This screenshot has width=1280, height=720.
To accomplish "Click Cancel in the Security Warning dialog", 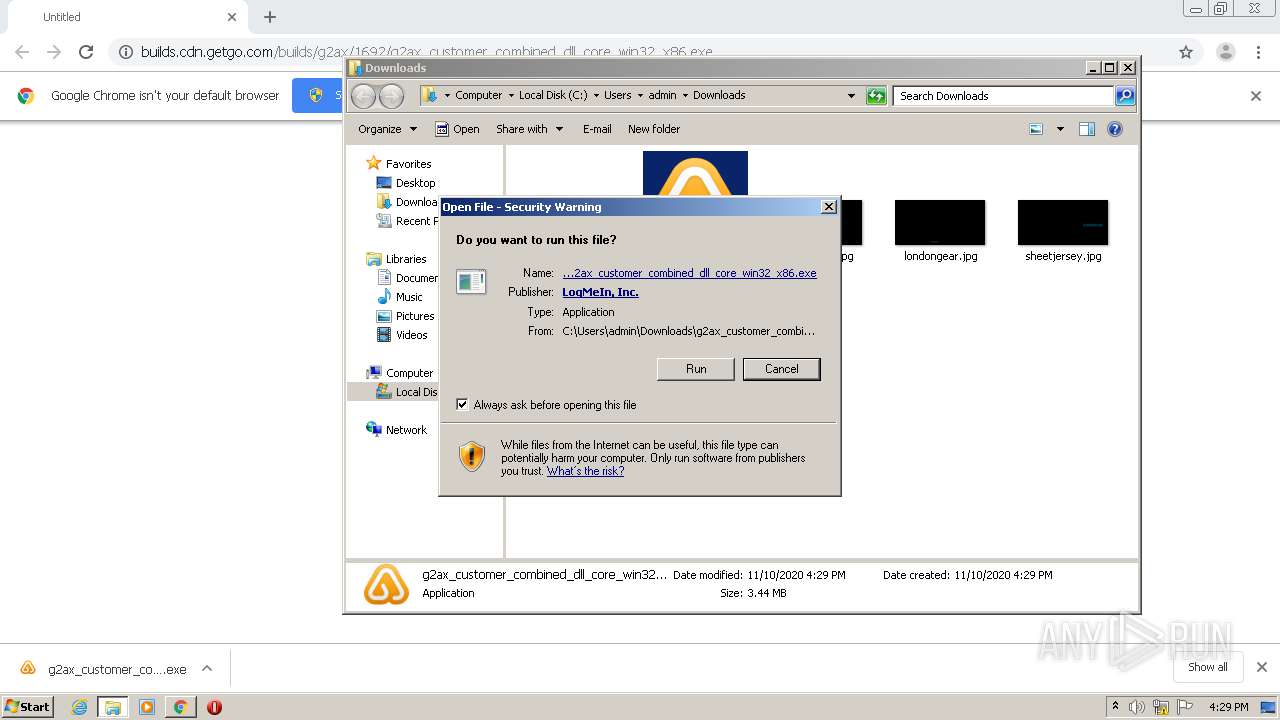I will (781, 369).
